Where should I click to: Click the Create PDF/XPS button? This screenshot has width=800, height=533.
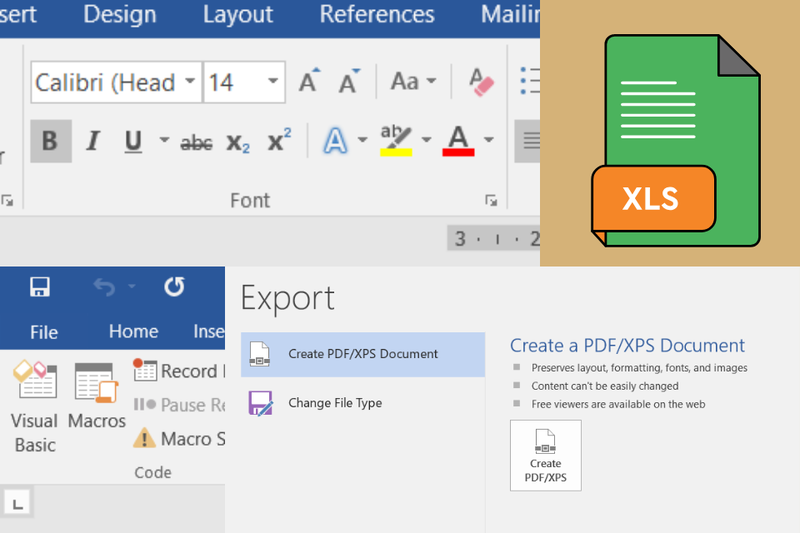click(545, 455)
